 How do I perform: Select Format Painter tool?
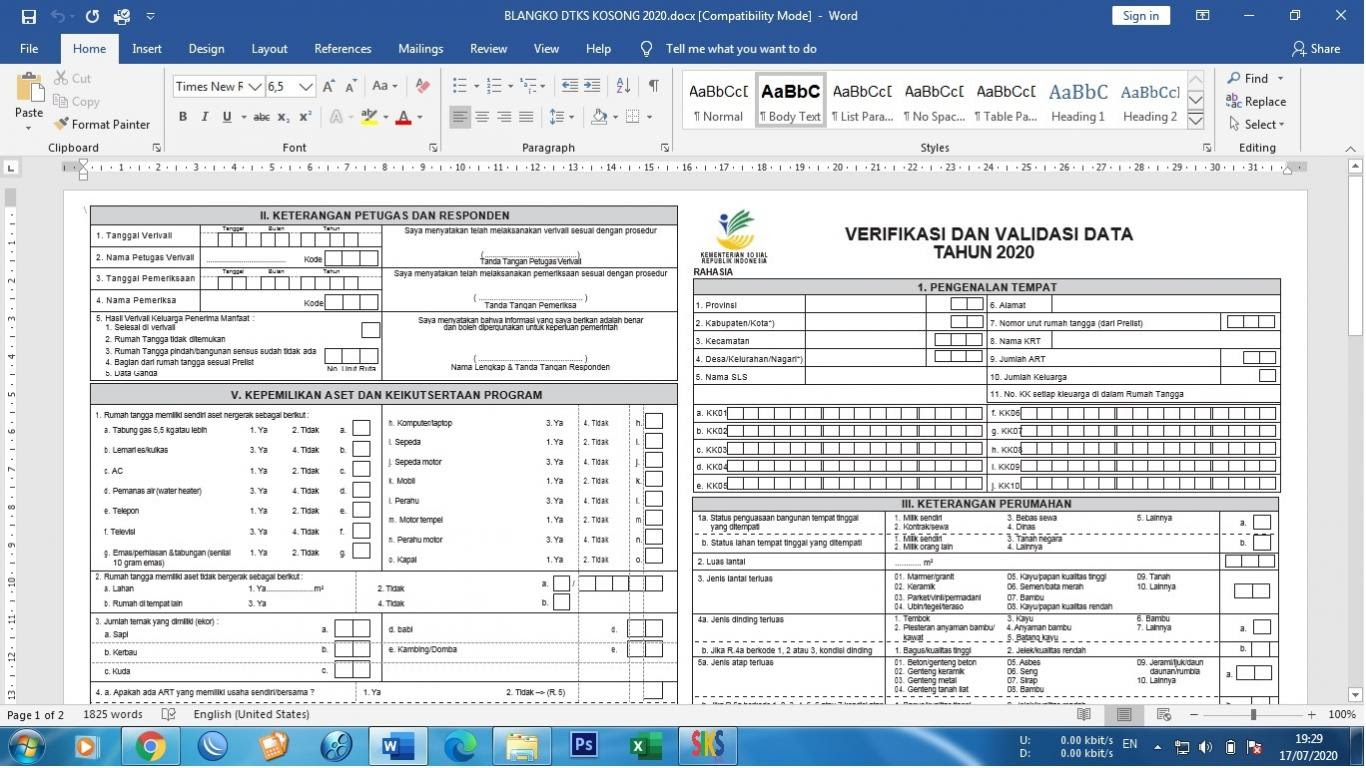102,124
